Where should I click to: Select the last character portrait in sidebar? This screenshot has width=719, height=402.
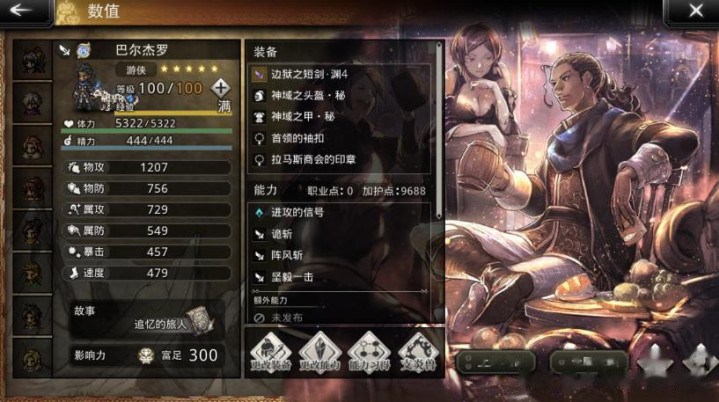coord(32,358)
